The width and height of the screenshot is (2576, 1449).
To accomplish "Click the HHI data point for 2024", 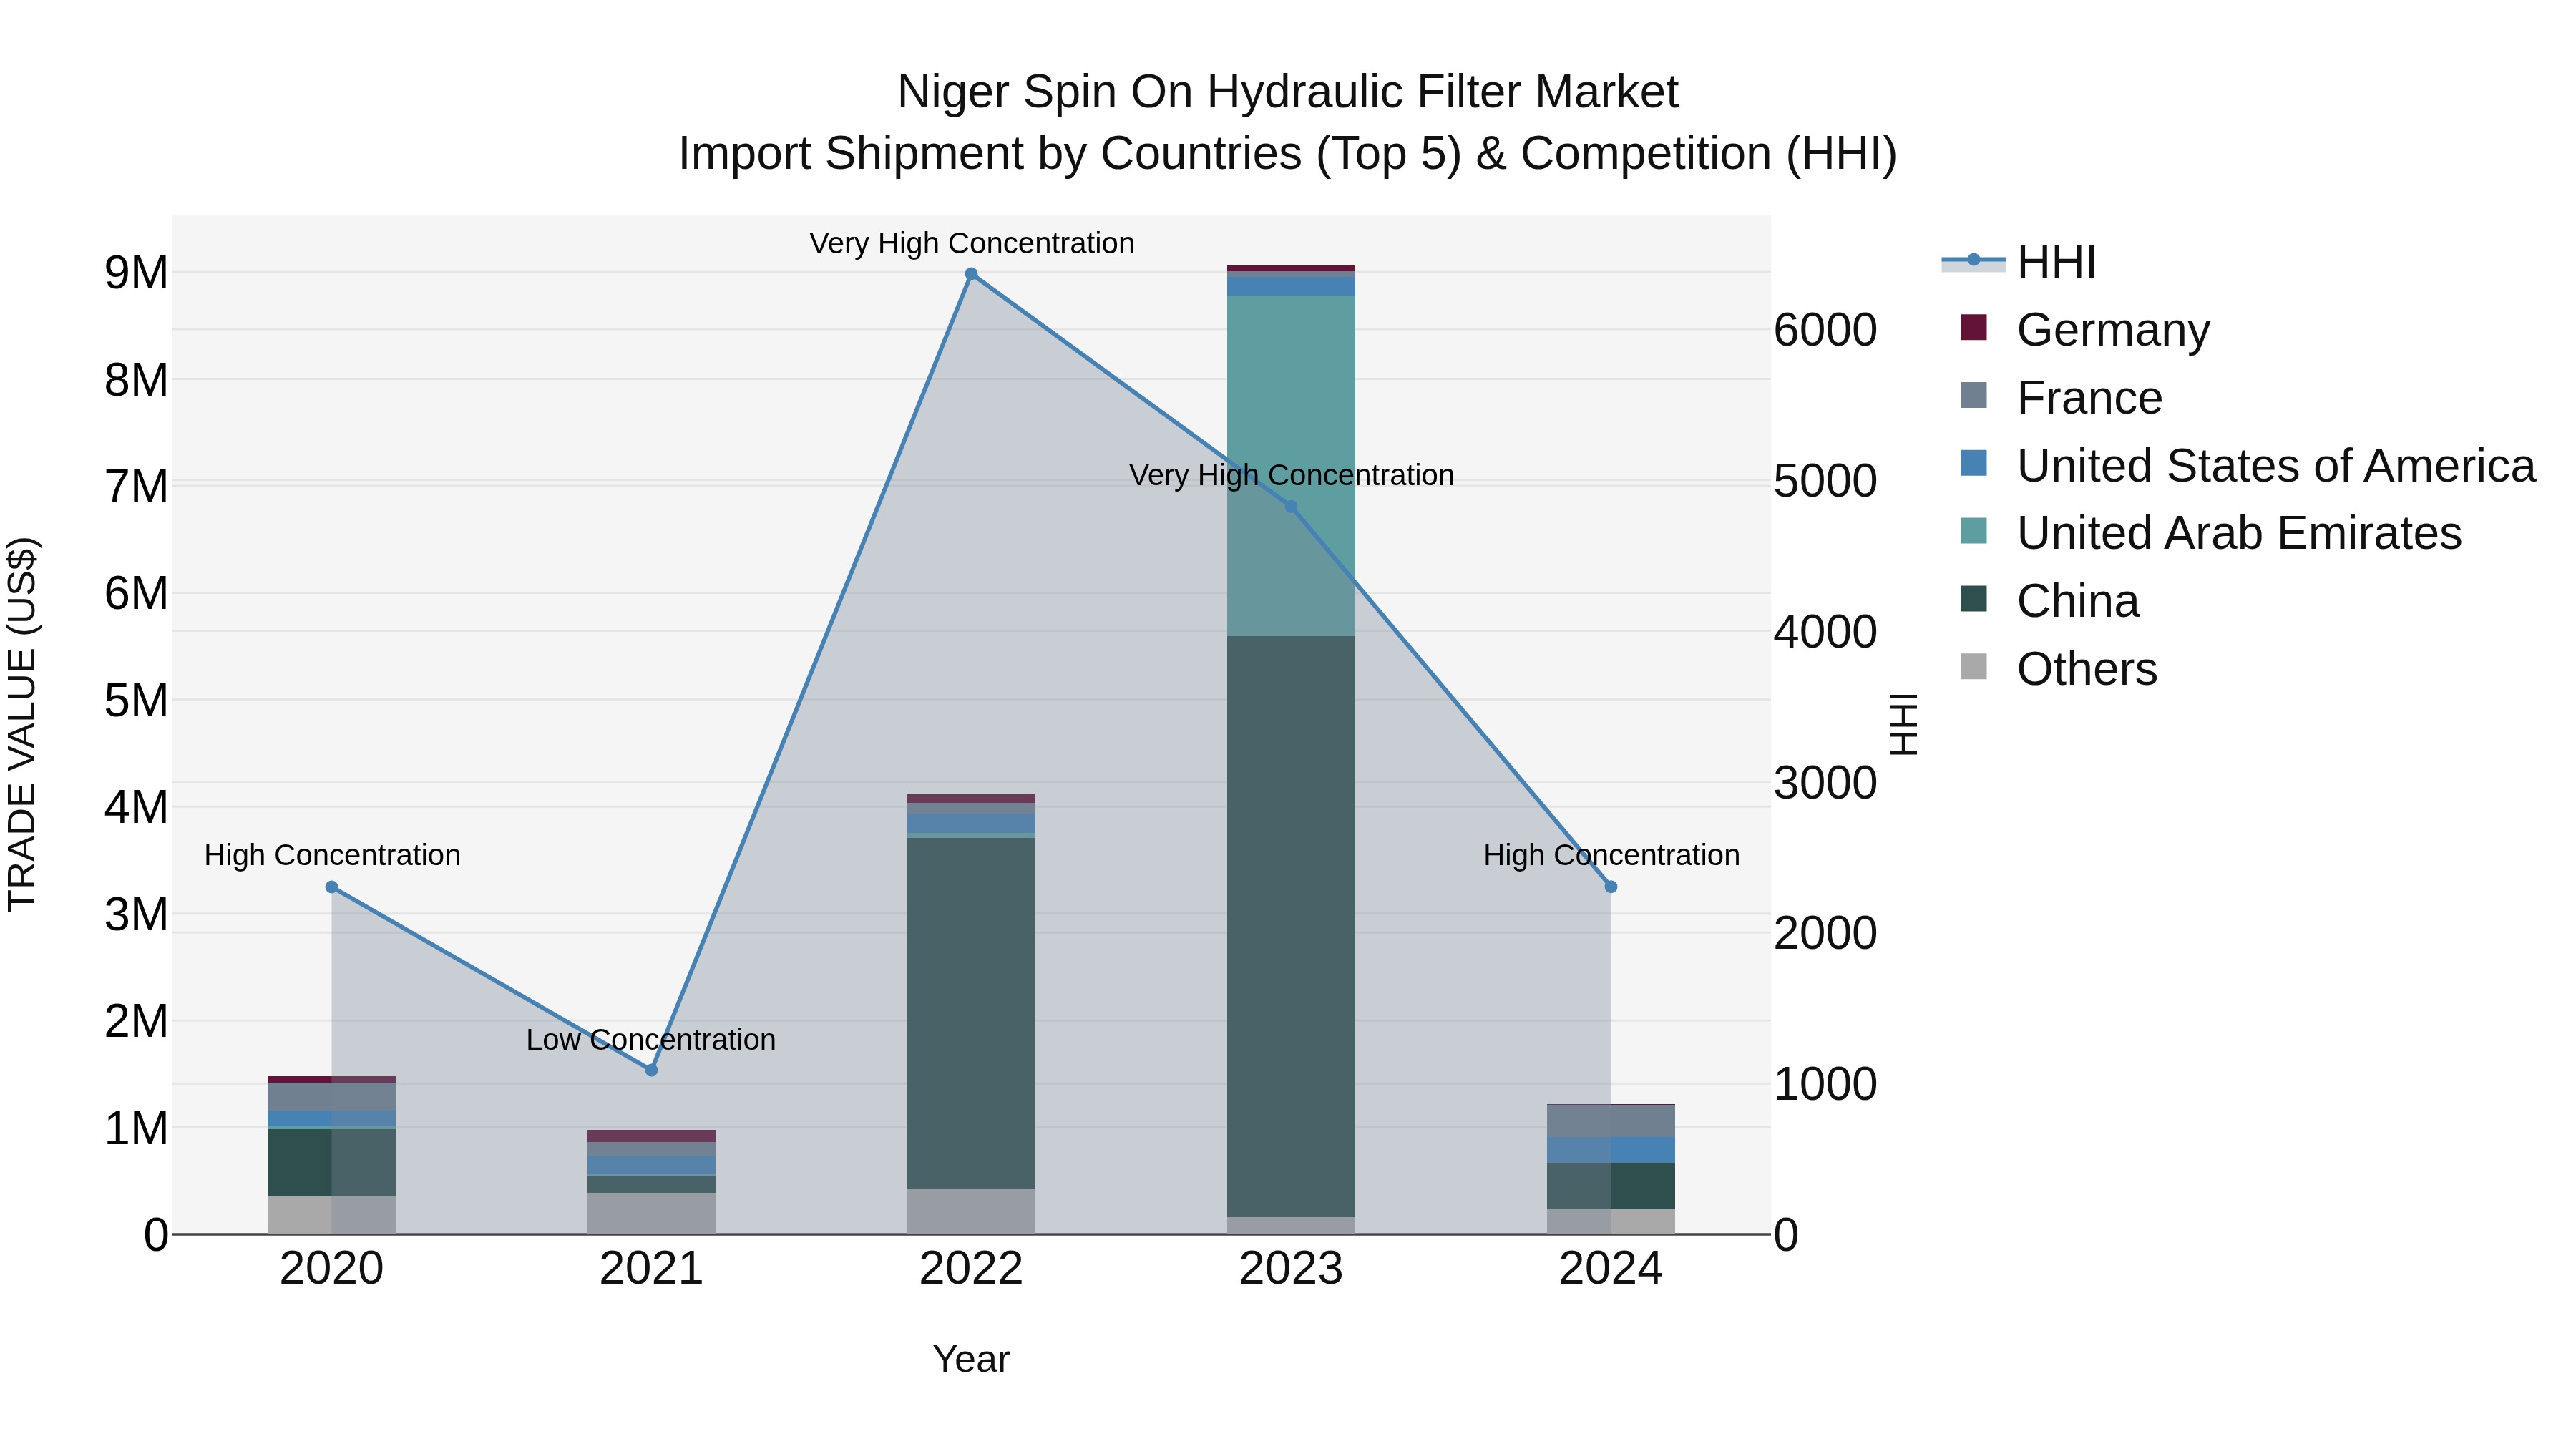I will pos(1611,887).
